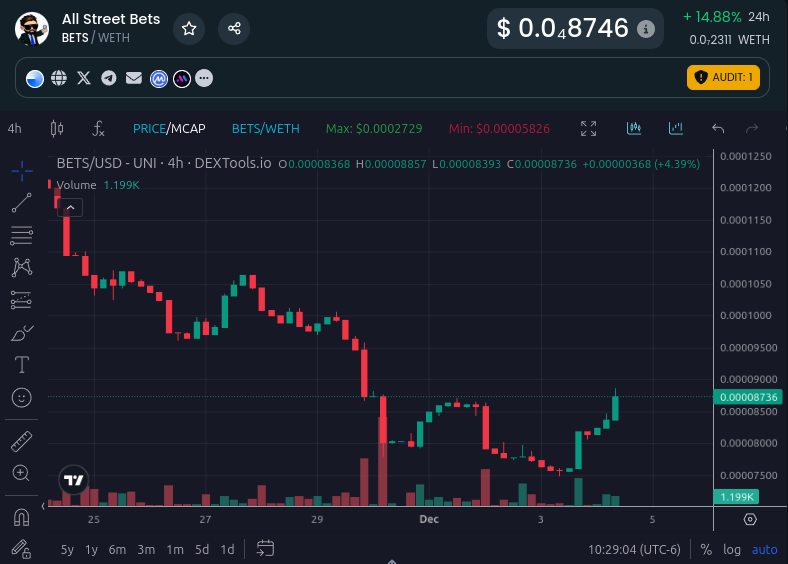This screenshot has height=564, width=788.
Task: Switch chart to PRICE mode
Action: (149, 129)
